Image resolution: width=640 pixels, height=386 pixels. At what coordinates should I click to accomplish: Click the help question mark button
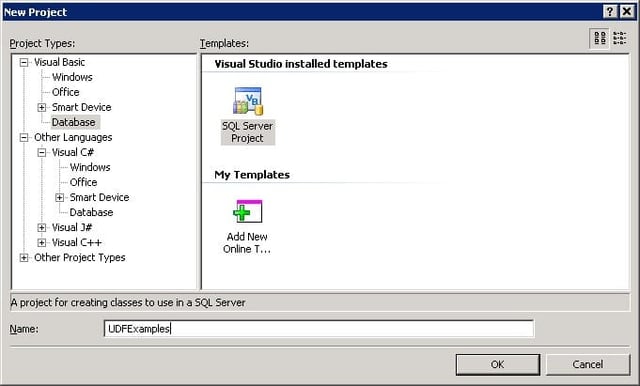tap(609, 11)
